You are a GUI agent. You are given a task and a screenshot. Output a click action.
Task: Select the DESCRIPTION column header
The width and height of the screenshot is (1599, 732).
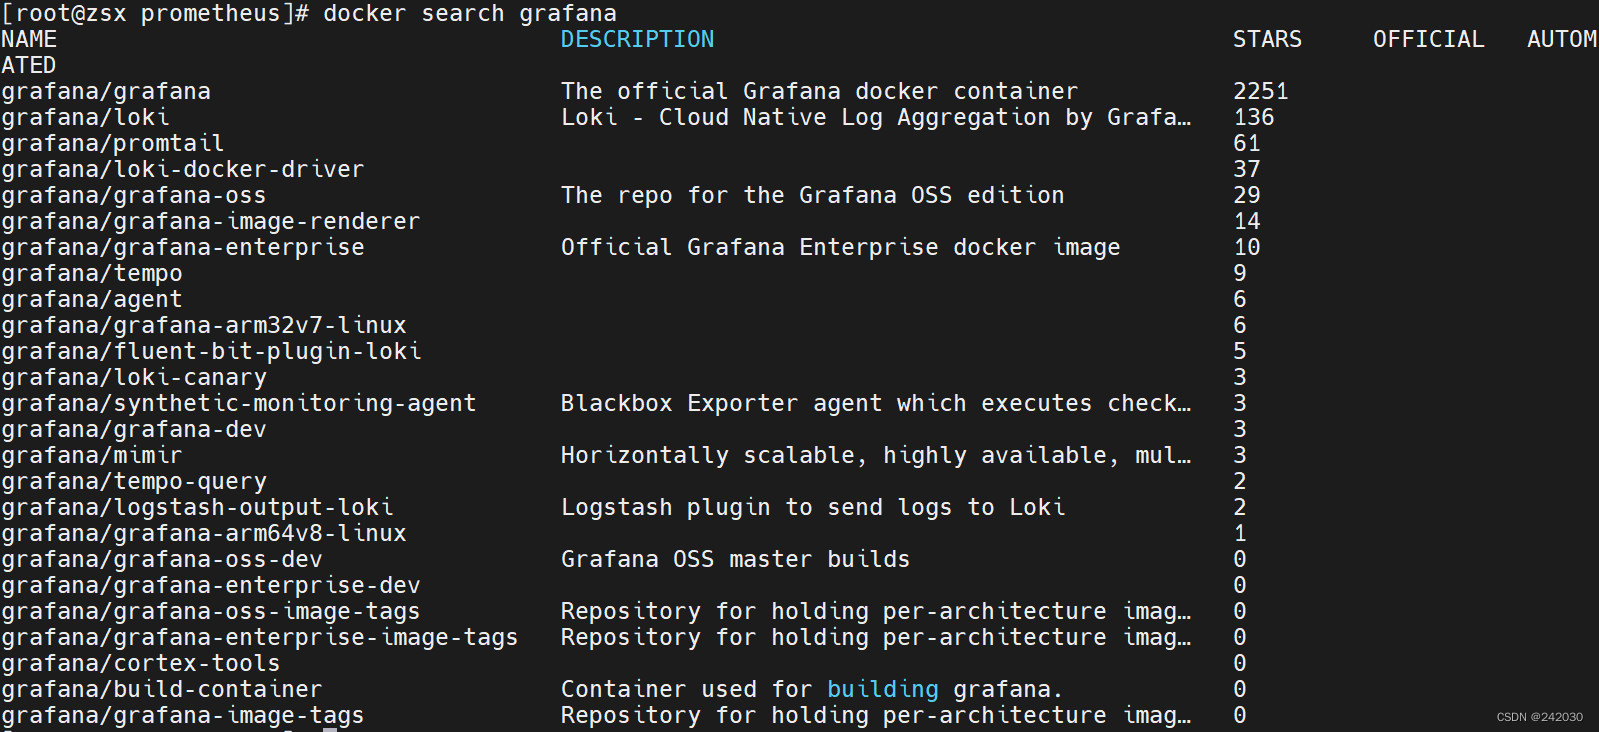638,40
